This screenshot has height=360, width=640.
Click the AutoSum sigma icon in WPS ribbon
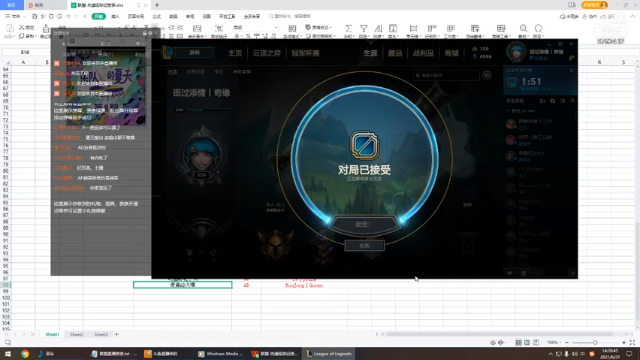(348, 28)
